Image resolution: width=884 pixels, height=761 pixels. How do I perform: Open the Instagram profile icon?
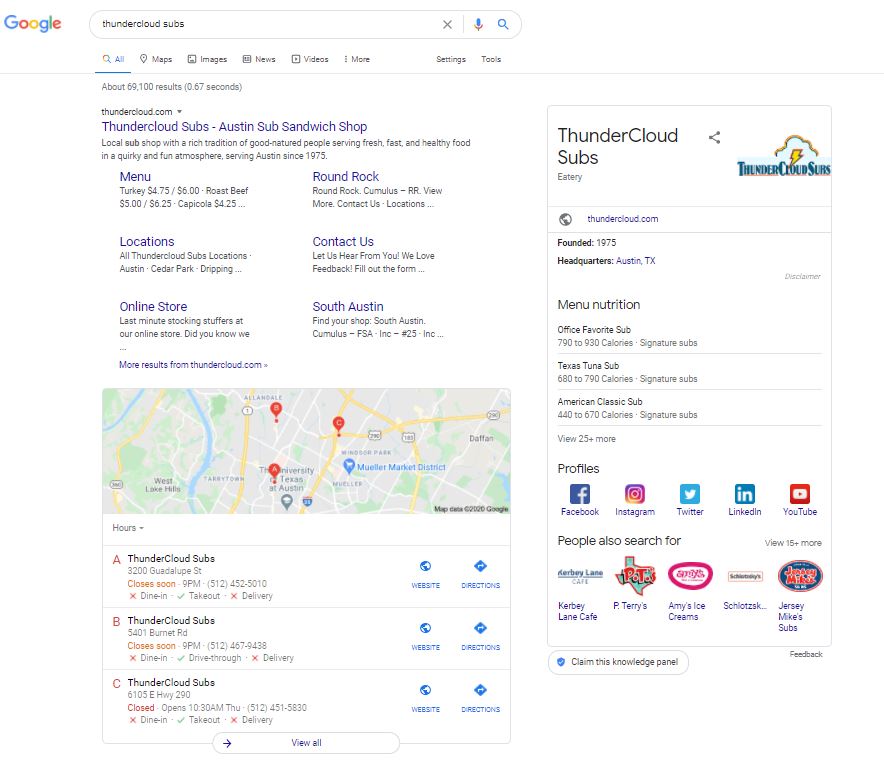click(x=634, y=494)
